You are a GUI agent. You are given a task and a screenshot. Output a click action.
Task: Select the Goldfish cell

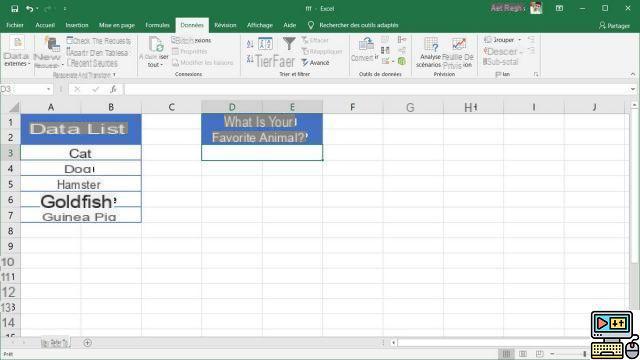81,200
